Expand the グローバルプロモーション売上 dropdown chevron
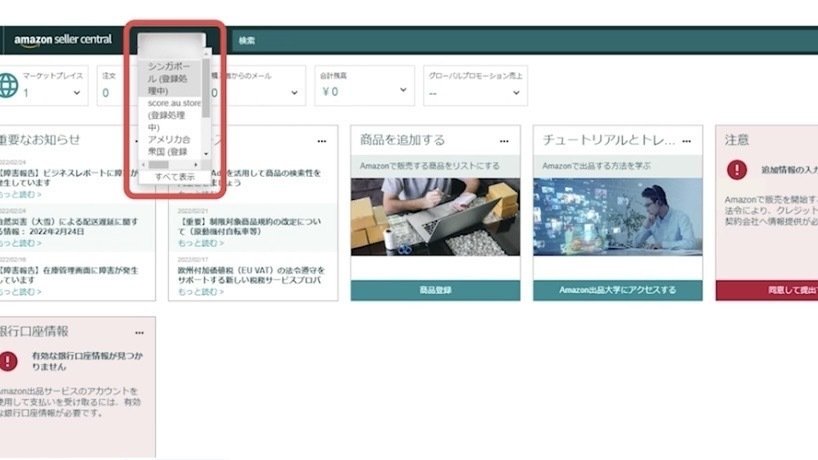This screenshot has height=460, width=818. click(x=516, y=93)
